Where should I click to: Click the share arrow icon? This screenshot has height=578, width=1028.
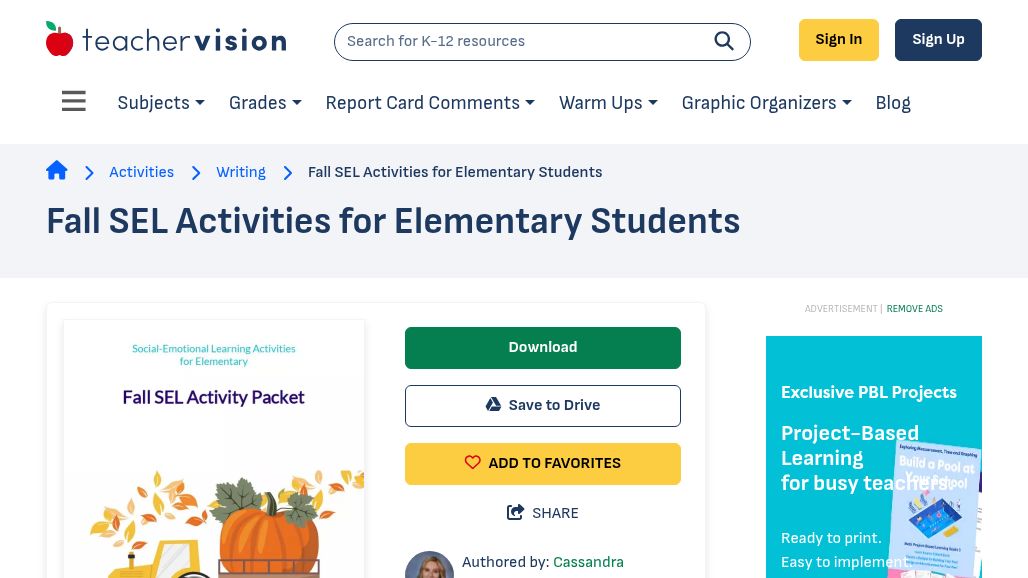516,513
